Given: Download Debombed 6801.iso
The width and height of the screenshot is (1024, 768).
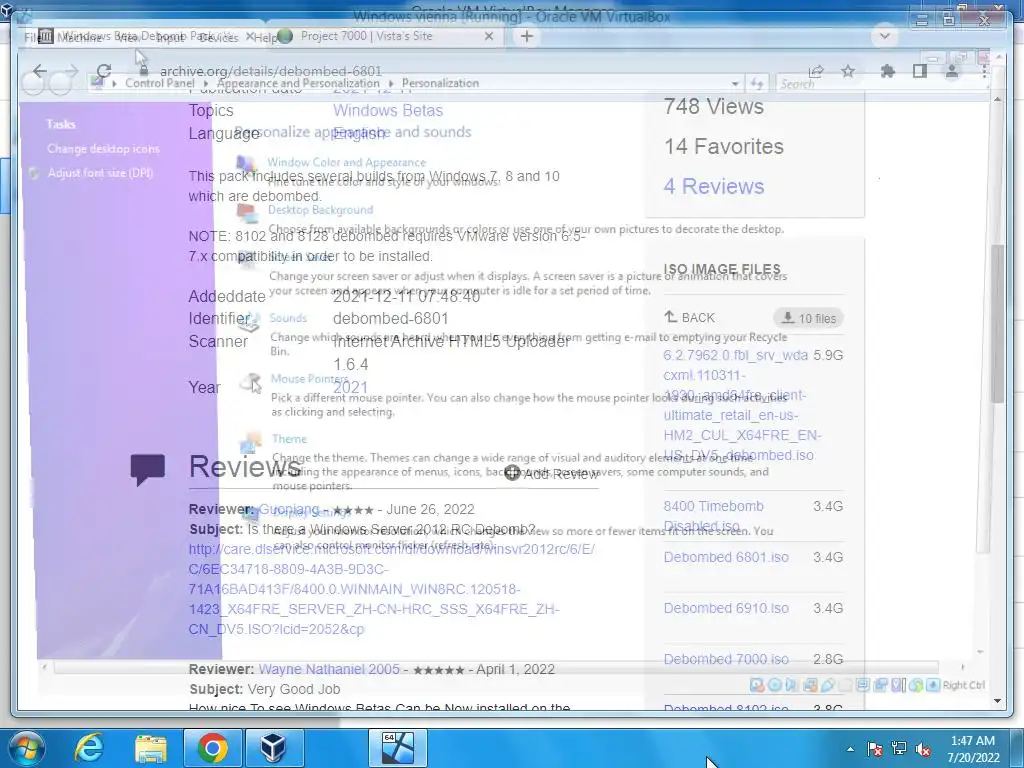Looking at the screenshot, I should 726,557.
